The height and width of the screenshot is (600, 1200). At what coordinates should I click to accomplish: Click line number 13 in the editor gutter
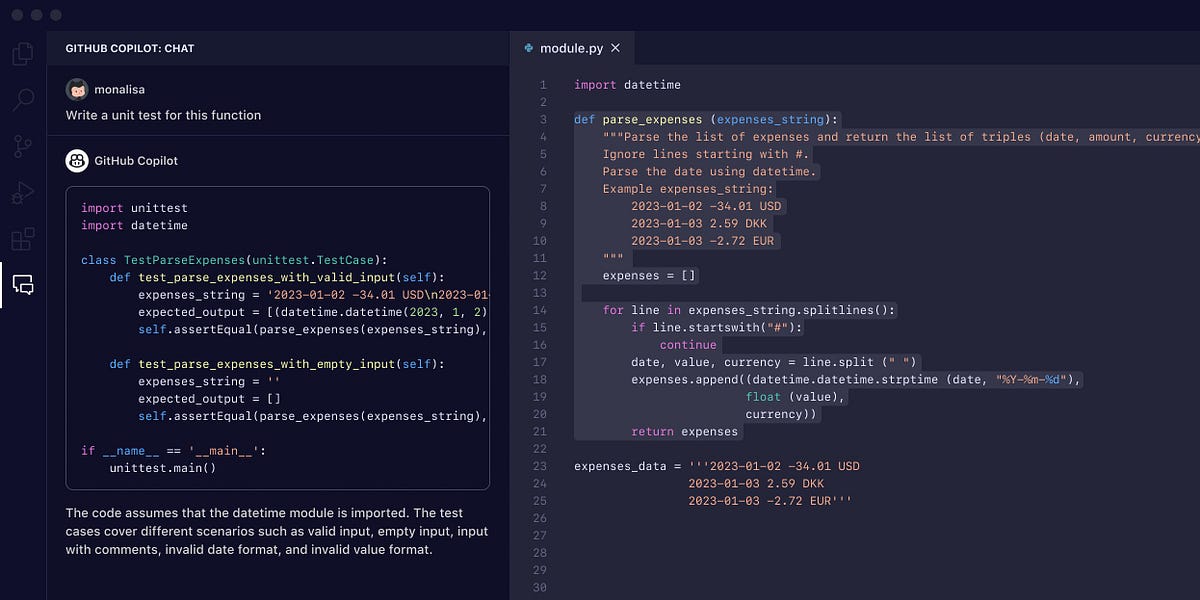tap(540, 292)
